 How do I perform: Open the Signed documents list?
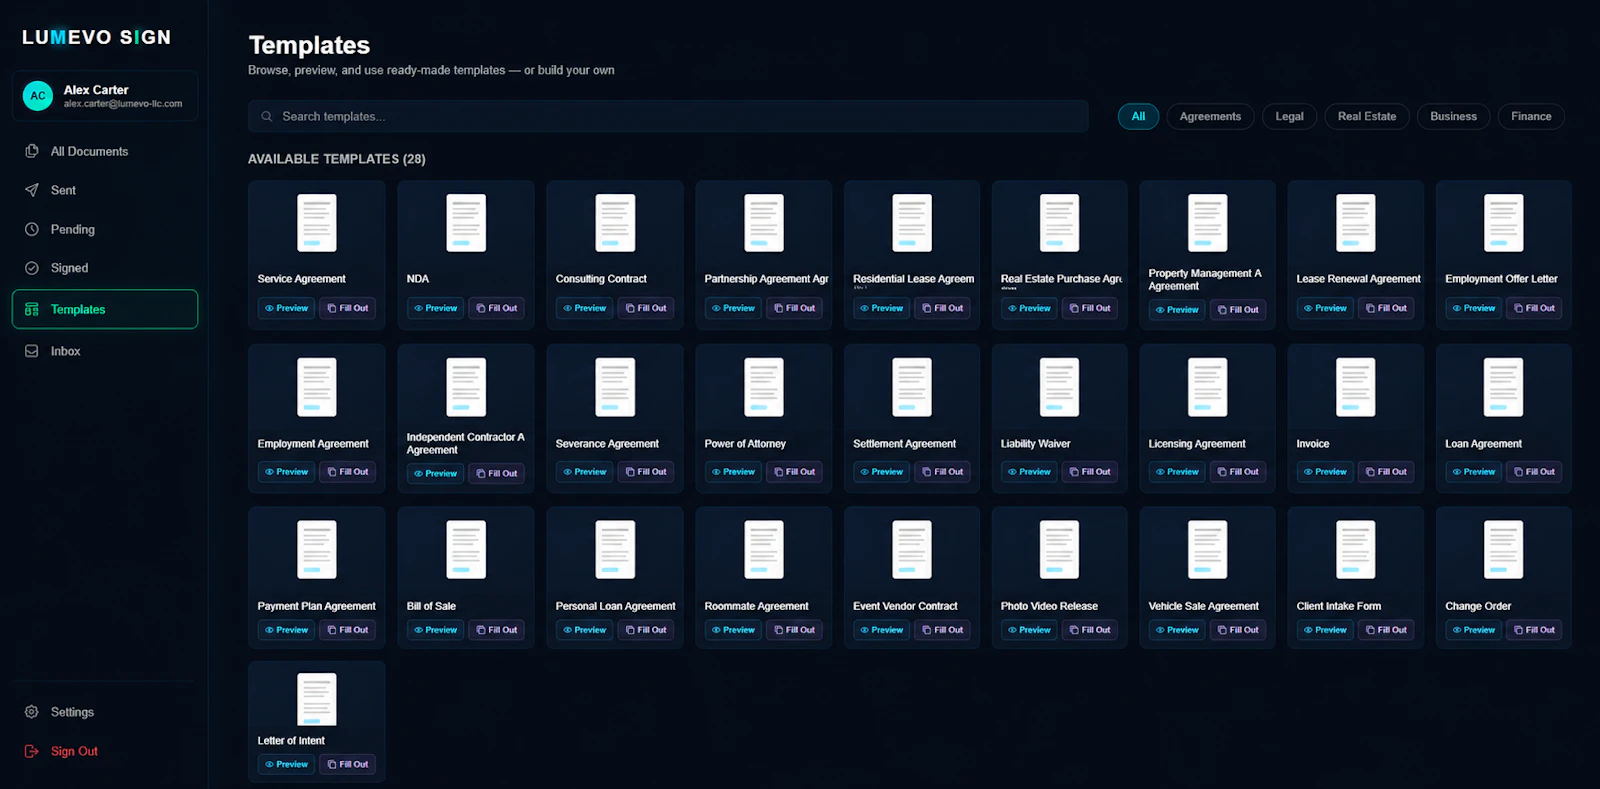[105, 268]
